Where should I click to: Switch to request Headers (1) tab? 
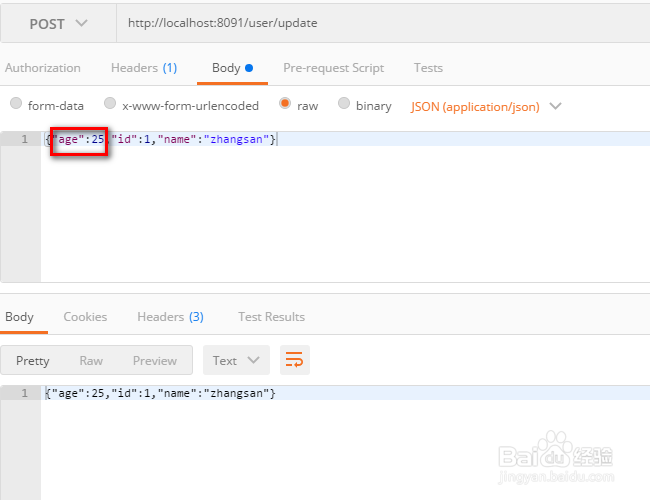(144, 68)
